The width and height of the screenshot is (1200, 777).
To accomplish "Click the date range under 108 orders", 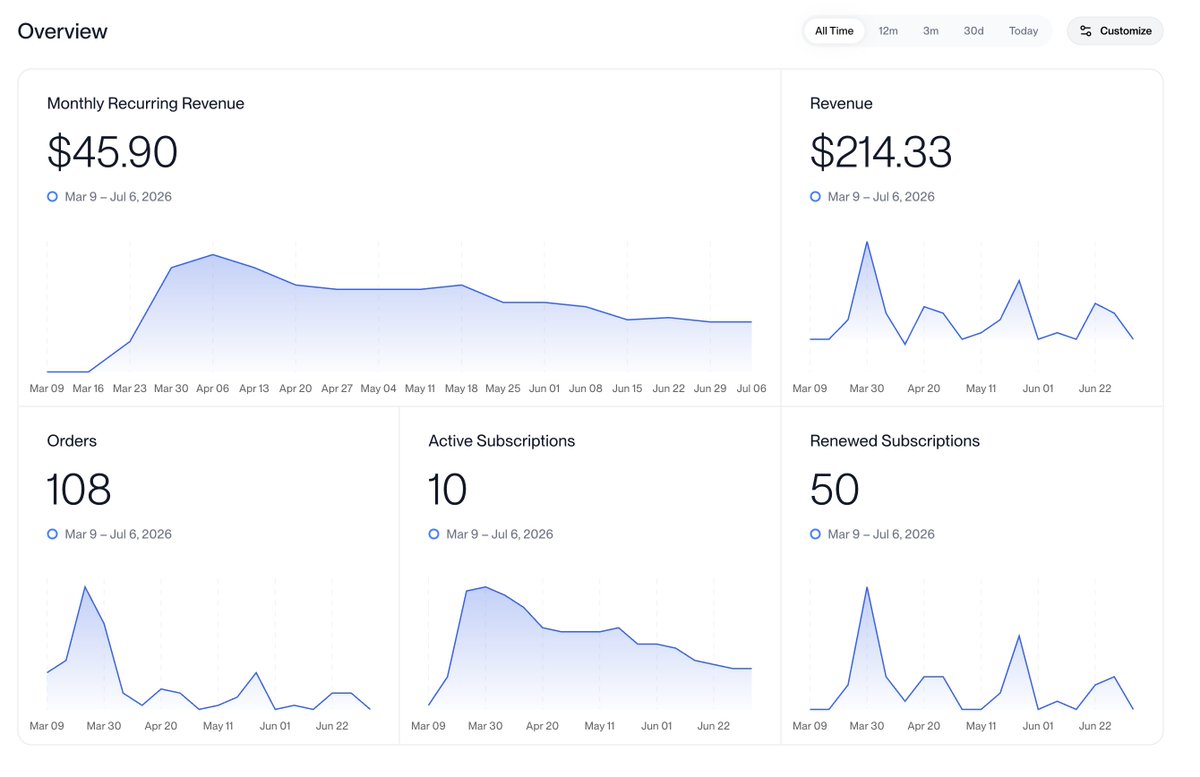I will 118,534.
